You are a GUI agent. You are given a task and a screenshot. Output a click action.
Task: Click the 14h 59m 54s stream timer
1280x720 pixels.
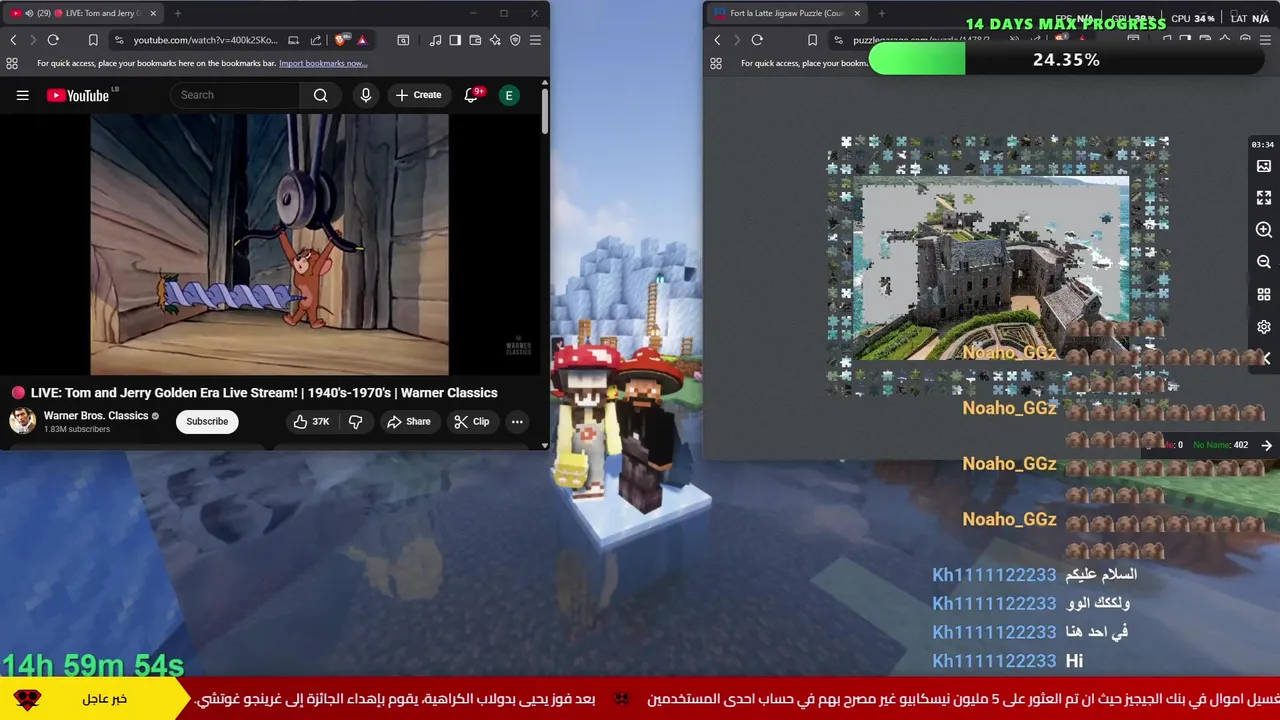pos(93,665)
